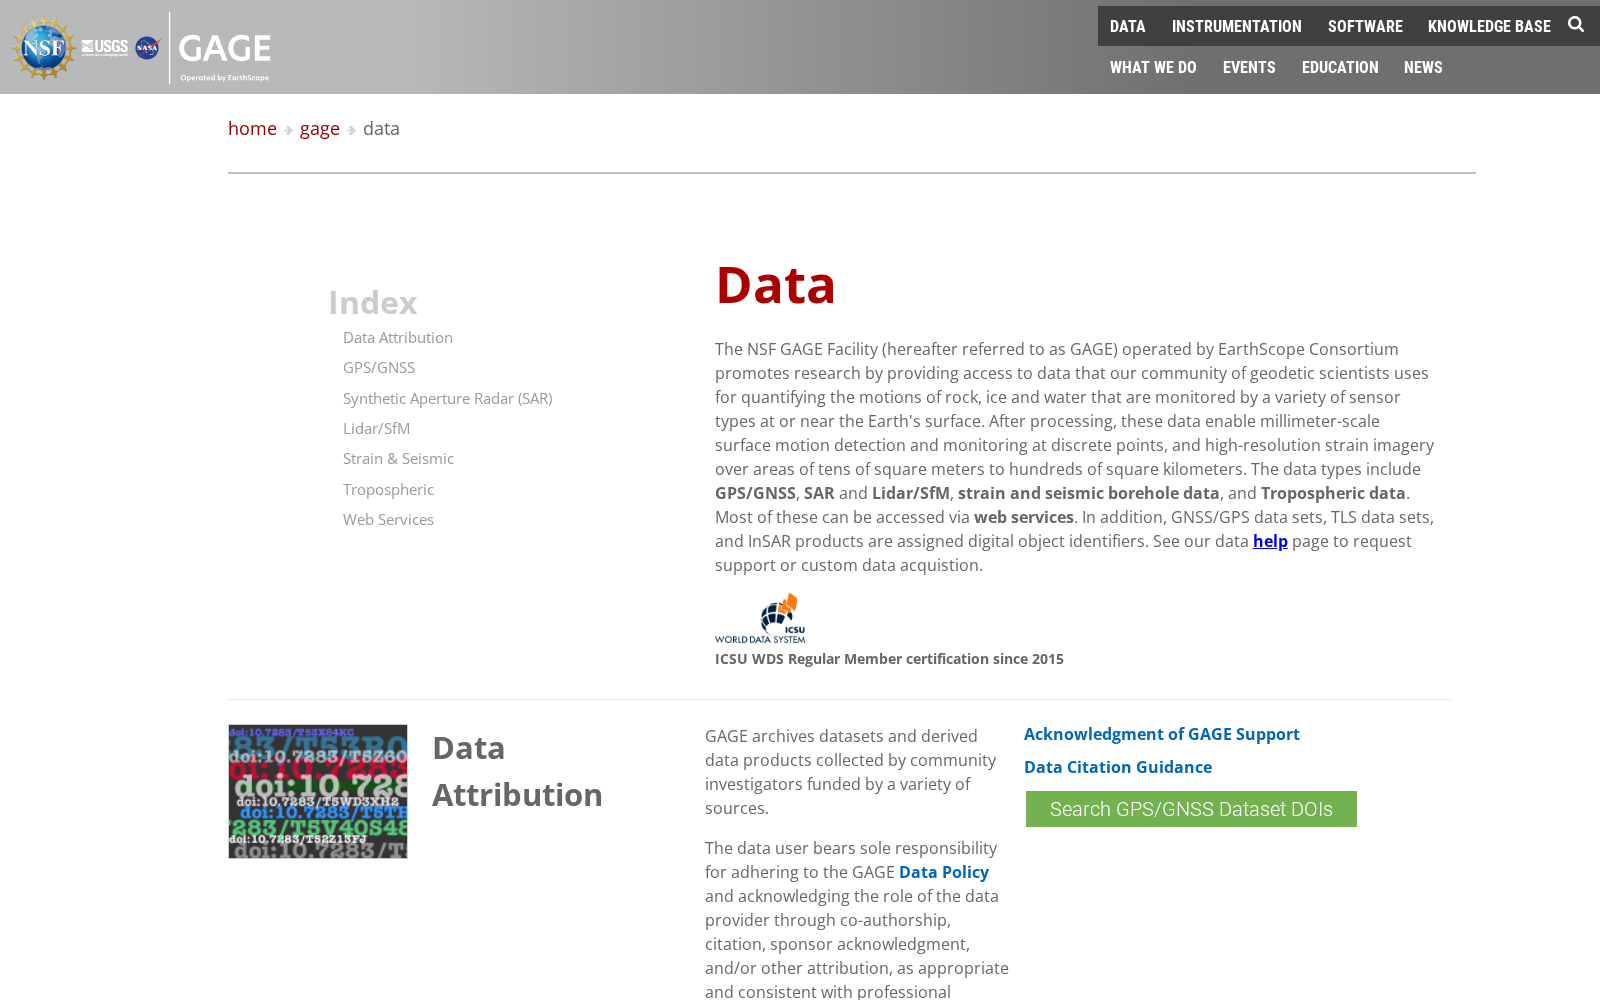The width and height of the screenshot is (1600, 1000).
Task: Open the data help link
Action: (x=1270, y=541)
